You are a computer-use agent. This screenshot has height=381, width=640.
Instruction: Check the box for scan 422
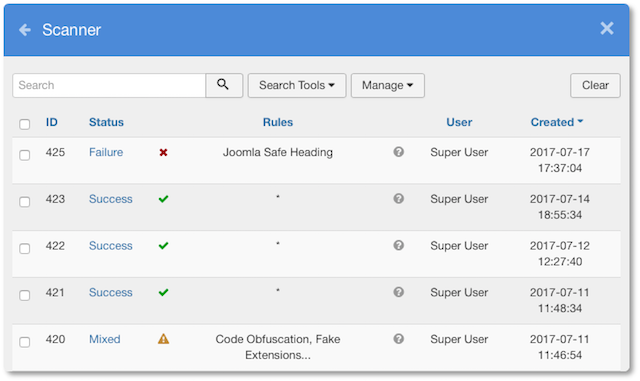[24, 249]
